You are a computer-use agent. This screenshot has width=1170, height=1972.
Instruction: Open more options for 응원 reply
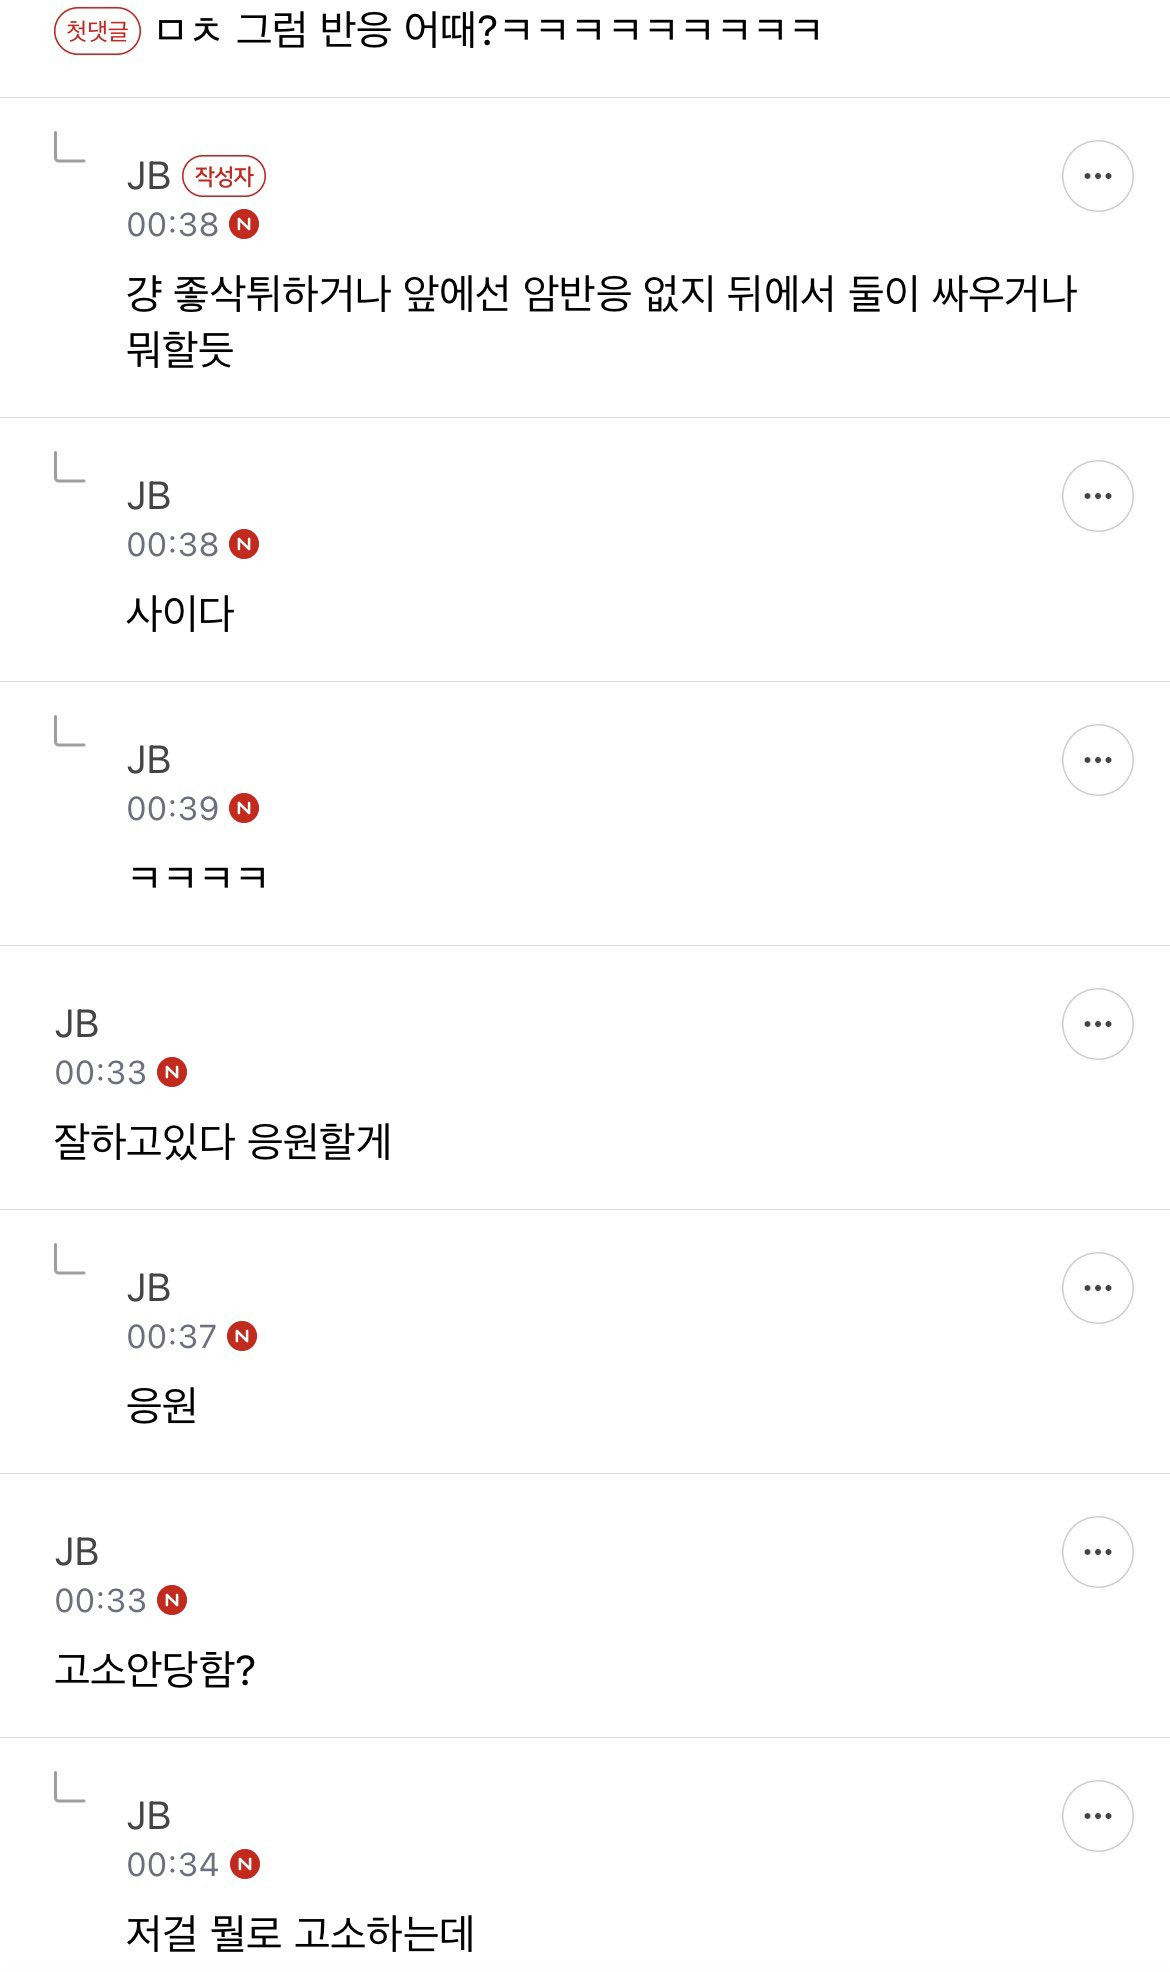pyautogui.click(x=1097, y=1288)
